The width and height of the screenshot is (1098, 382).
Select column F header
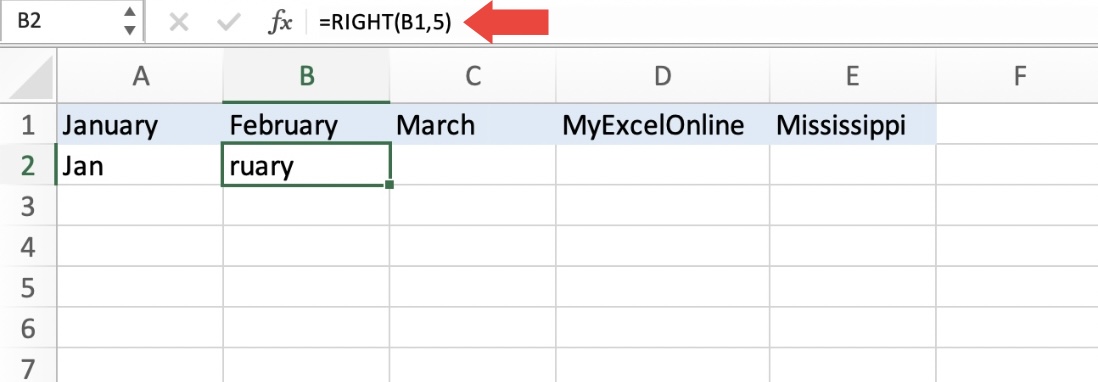(1020, 76)
